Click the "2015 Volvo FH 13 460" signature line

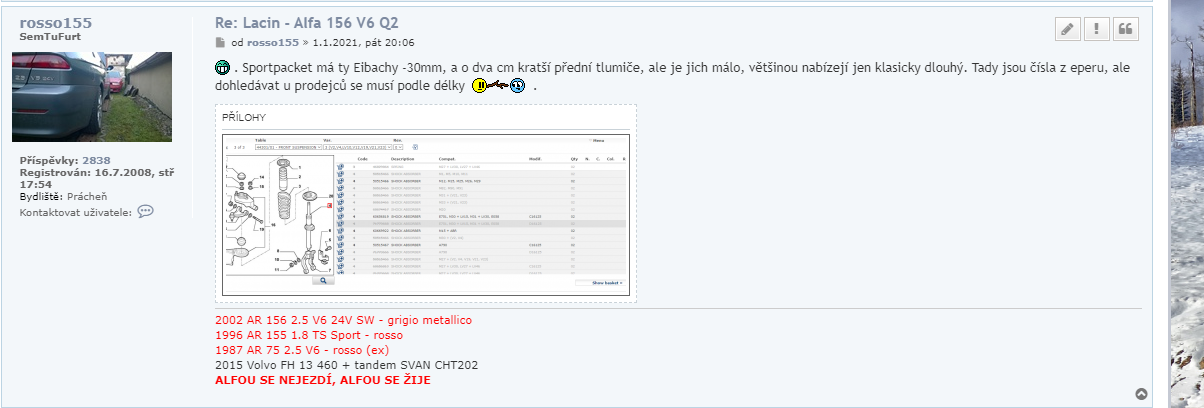(x=346, y=365)
